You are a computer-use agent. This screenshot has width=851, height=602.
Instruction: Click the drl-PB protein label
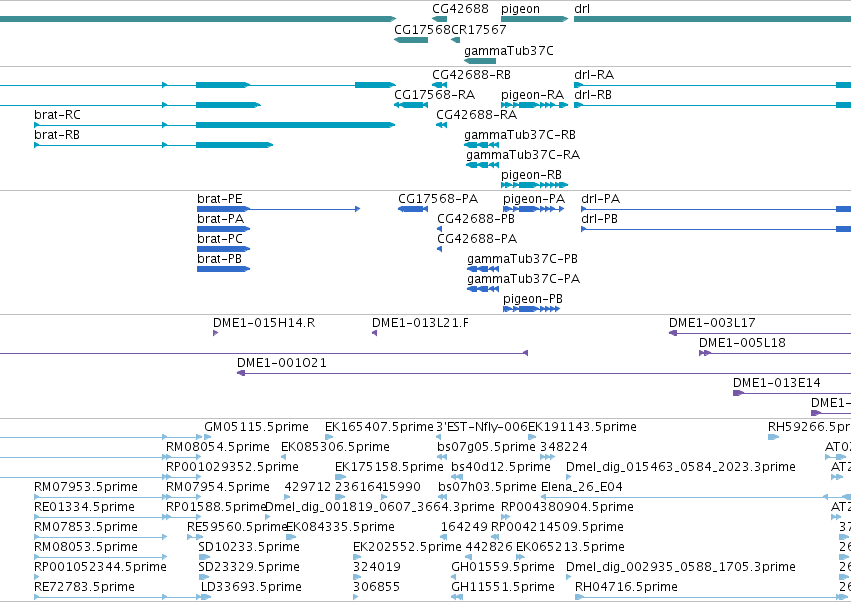[x=599, y=219]
